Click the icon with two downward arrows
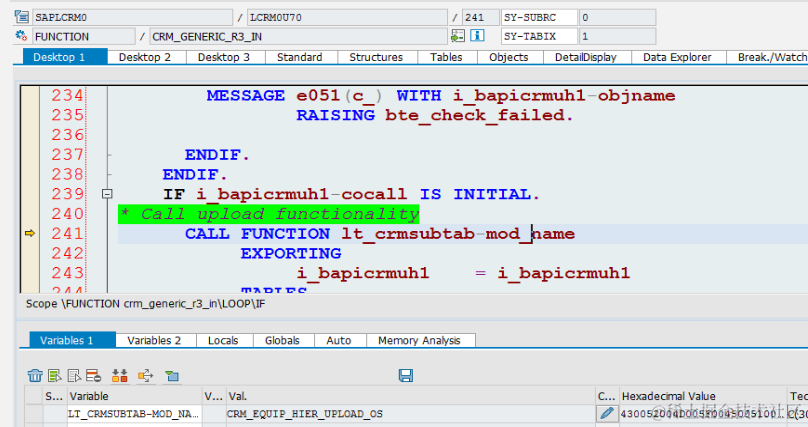 pyautogui.click(x=120, y=375)
